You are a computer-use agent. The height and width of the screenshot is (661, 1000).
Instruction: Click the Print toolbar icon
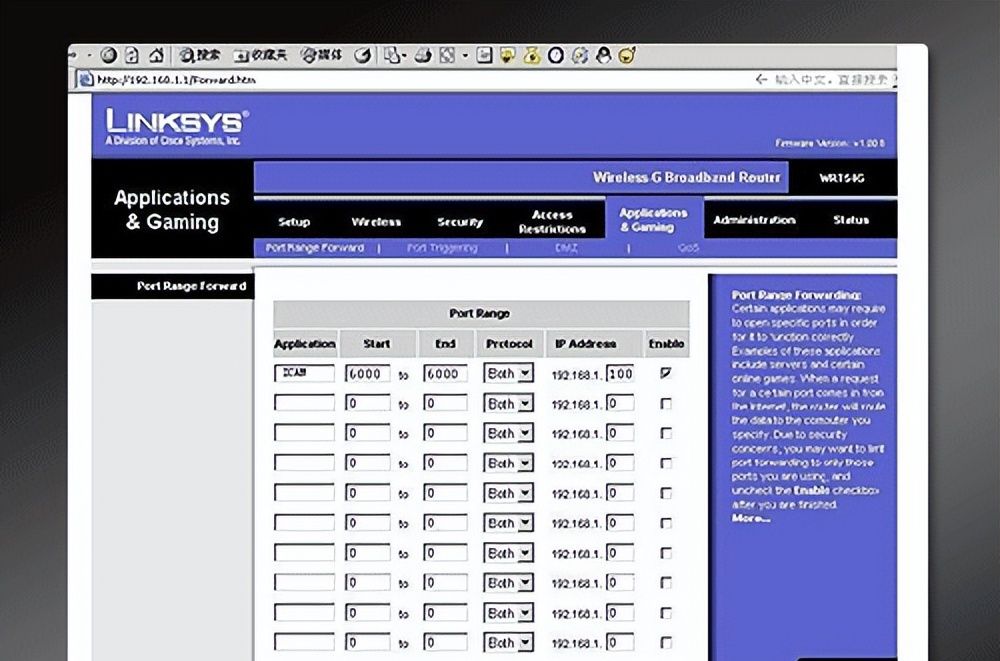(424, 55)
